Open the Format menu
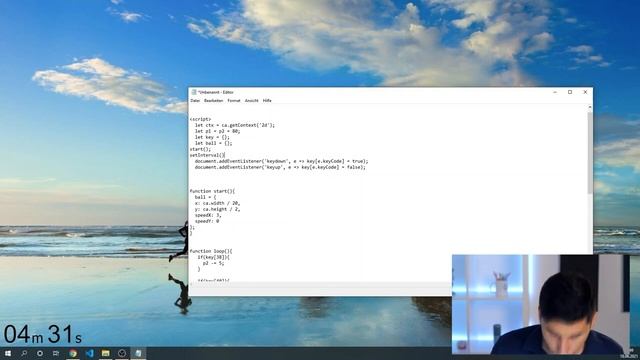The height and width of the screenshot is (360, 640). 234,100
